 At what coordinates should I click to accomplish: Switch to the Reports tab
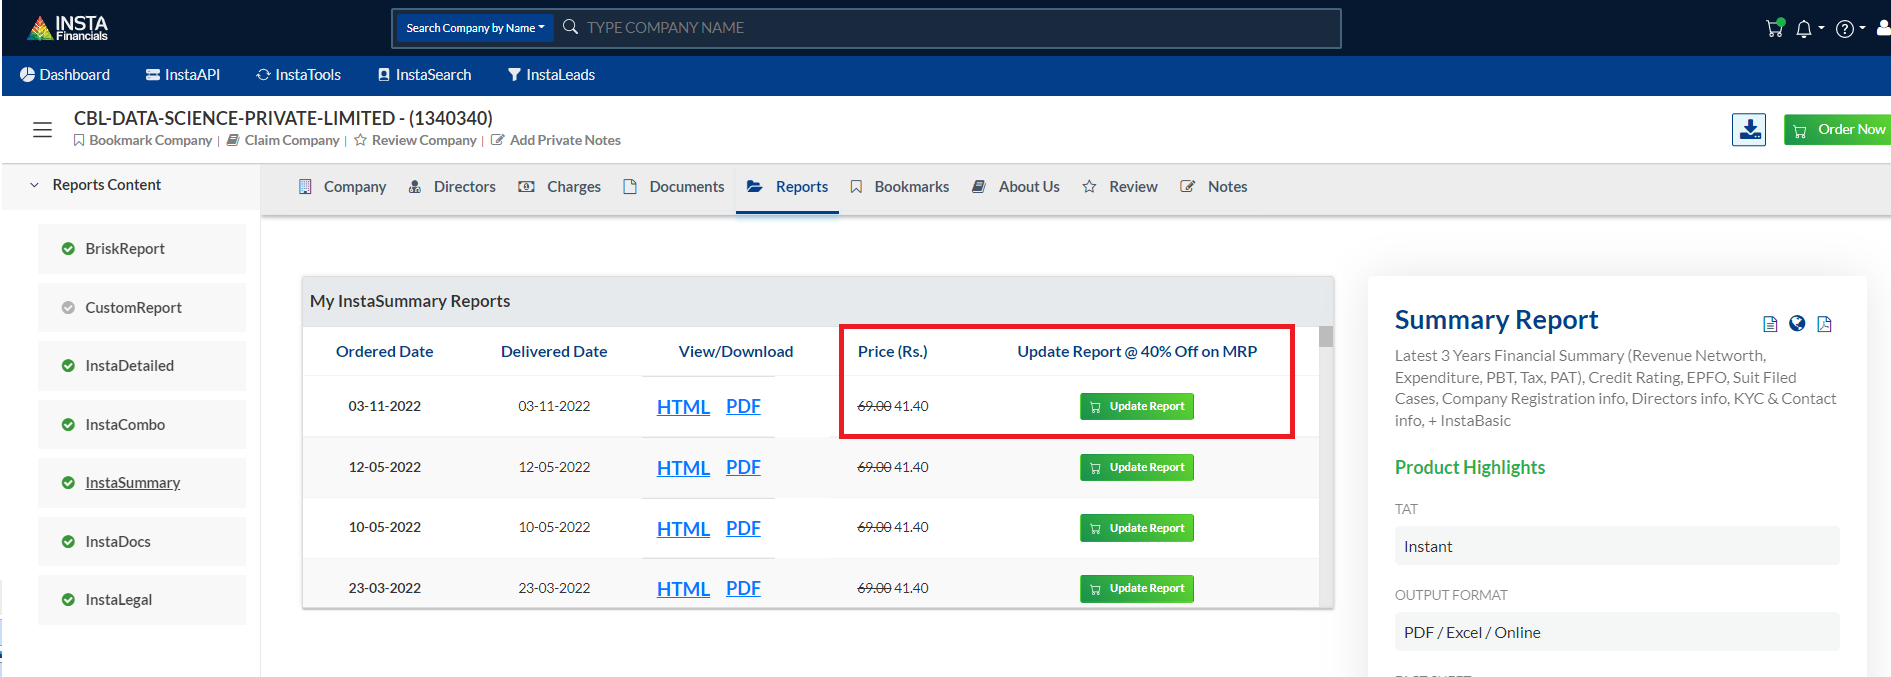coord(787,187)
